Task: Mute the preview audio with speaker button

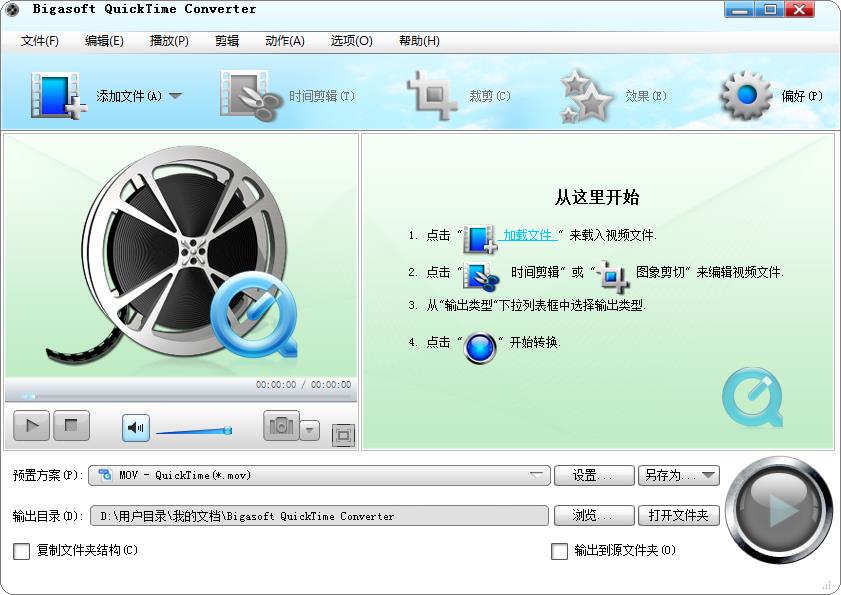Action: coord(135,426)
